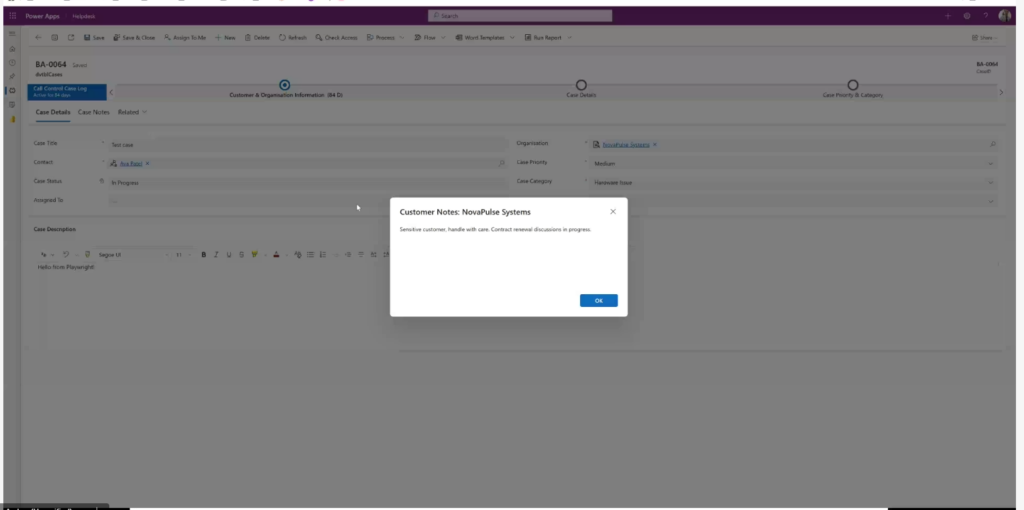1024x510 pixels.
Task: Insert bulleted list in editor
Action: [310, 255]
